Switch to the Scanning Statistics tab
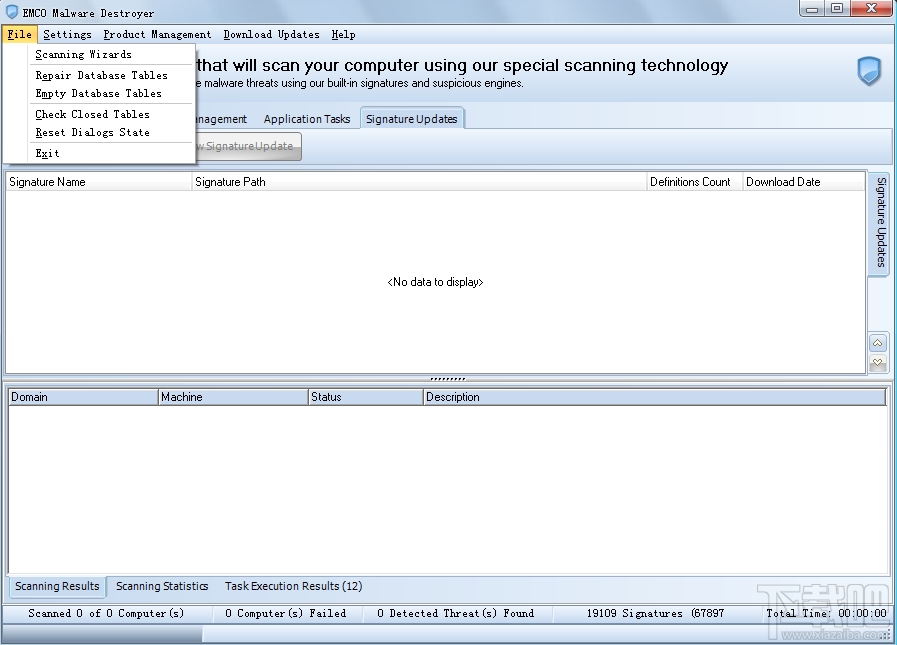 point(162,586)
